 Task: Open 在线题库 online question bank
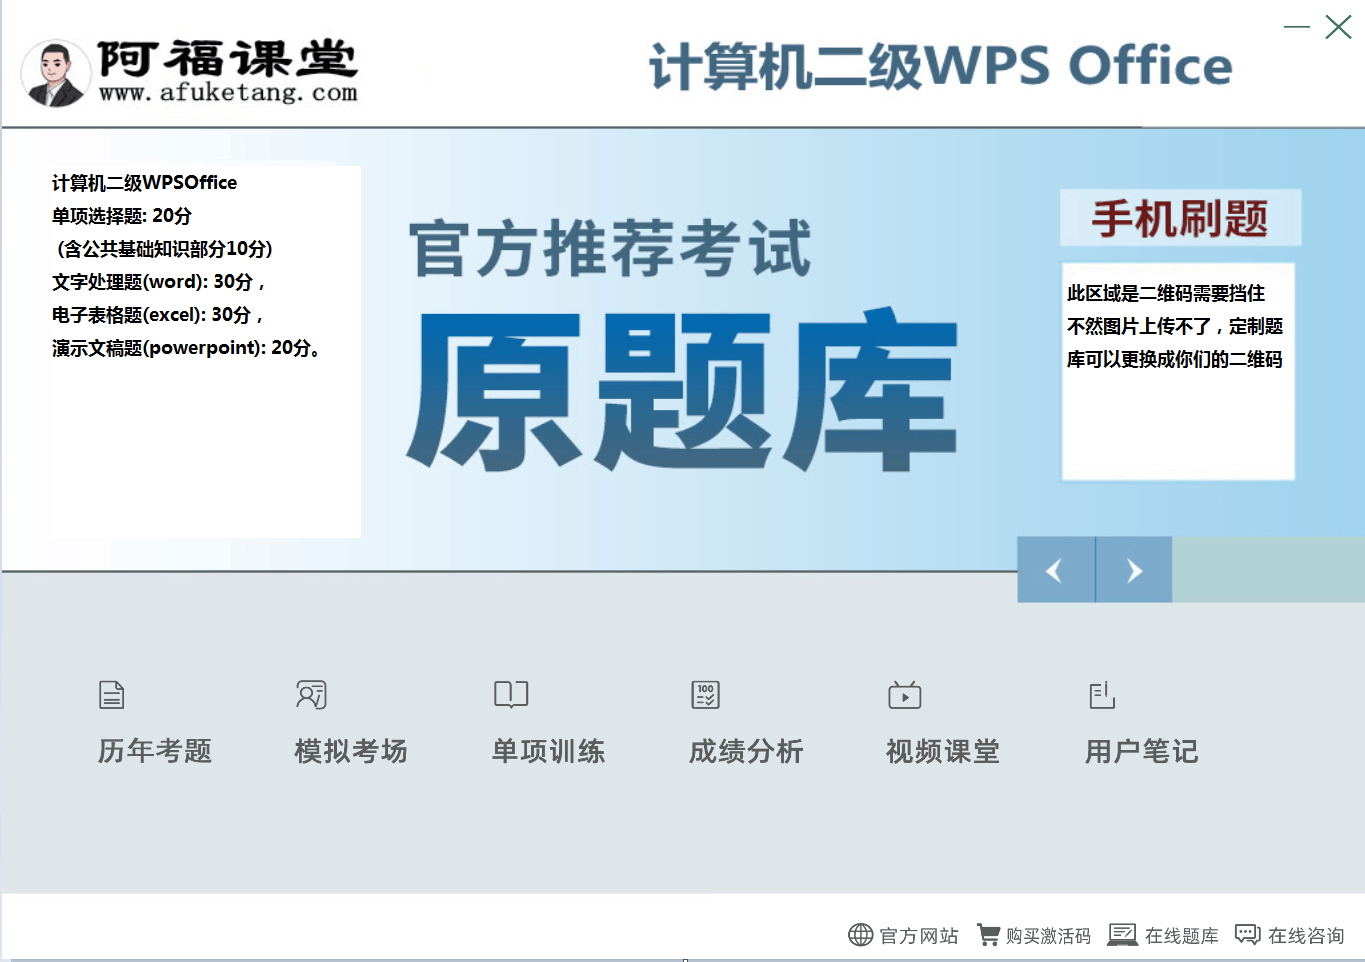point(1125,935)
